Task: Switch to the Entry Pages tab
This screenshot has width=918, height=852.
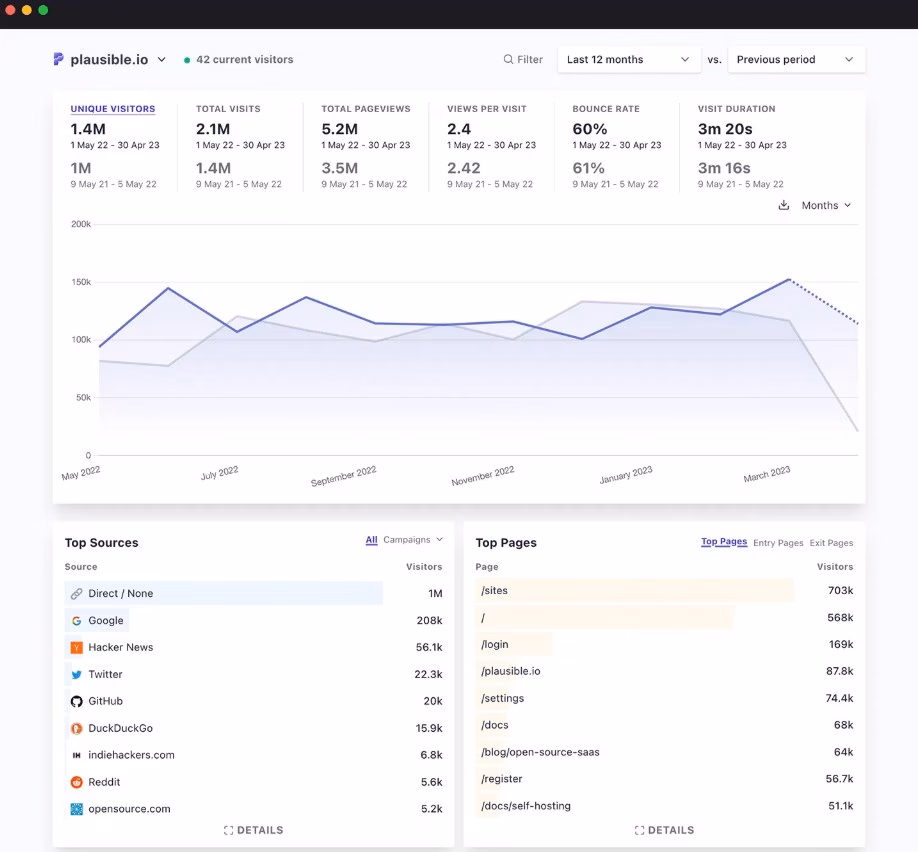Action: pyautogui.click(x=779, y=542)
